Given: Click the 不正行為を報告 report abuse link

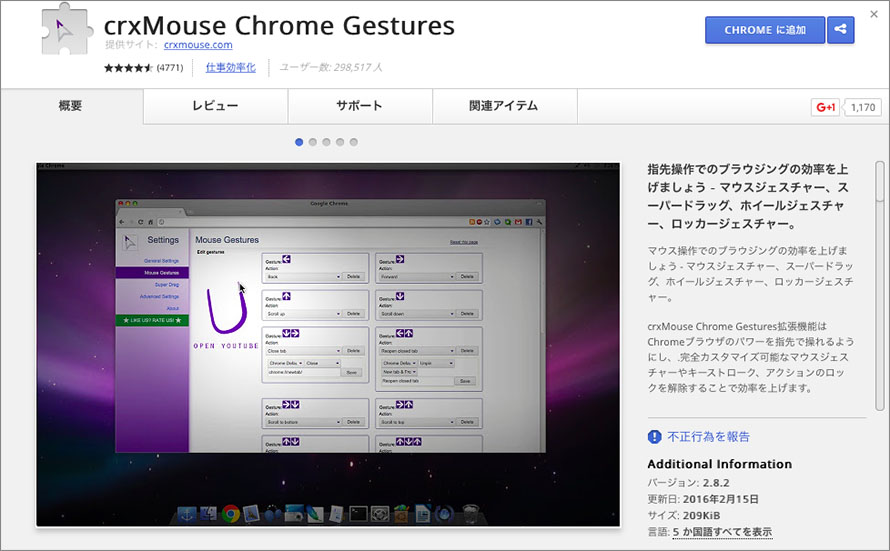Looking at the screenshot, I should (x=708, y=436).
